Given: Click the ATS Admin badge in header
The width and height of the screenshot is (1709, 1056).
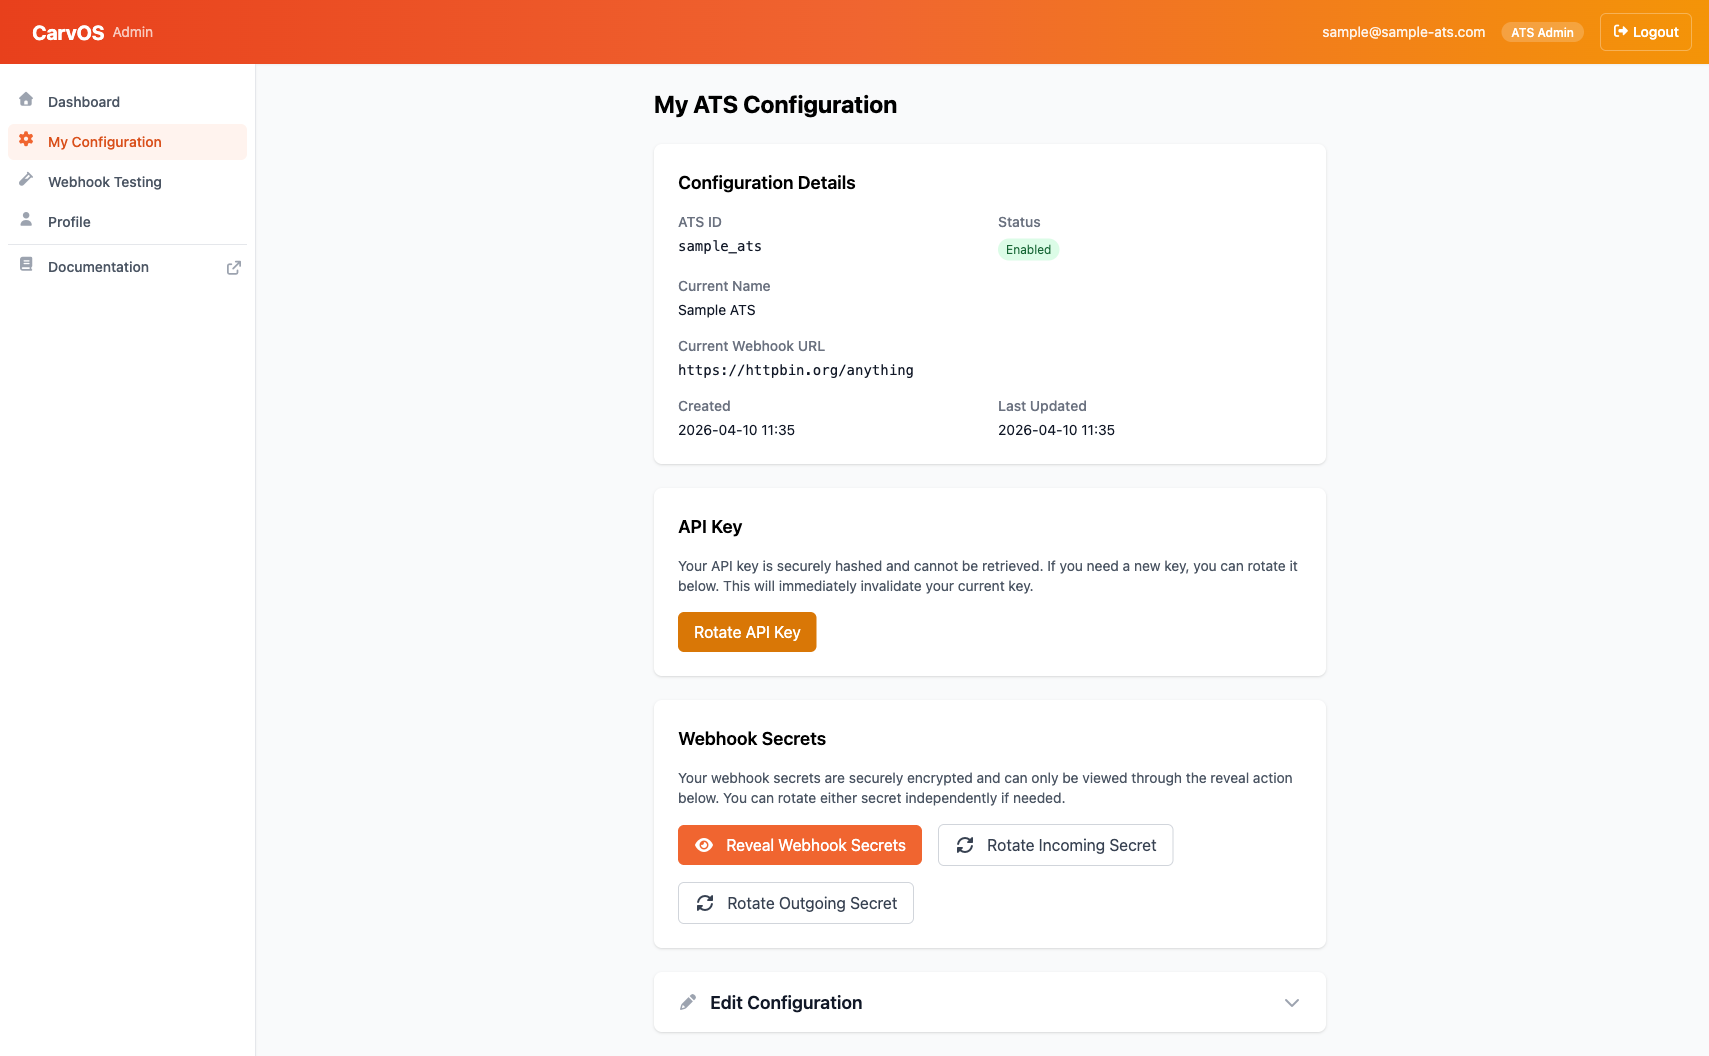Looking at the screenshot, I should (x=1542, y=31).
